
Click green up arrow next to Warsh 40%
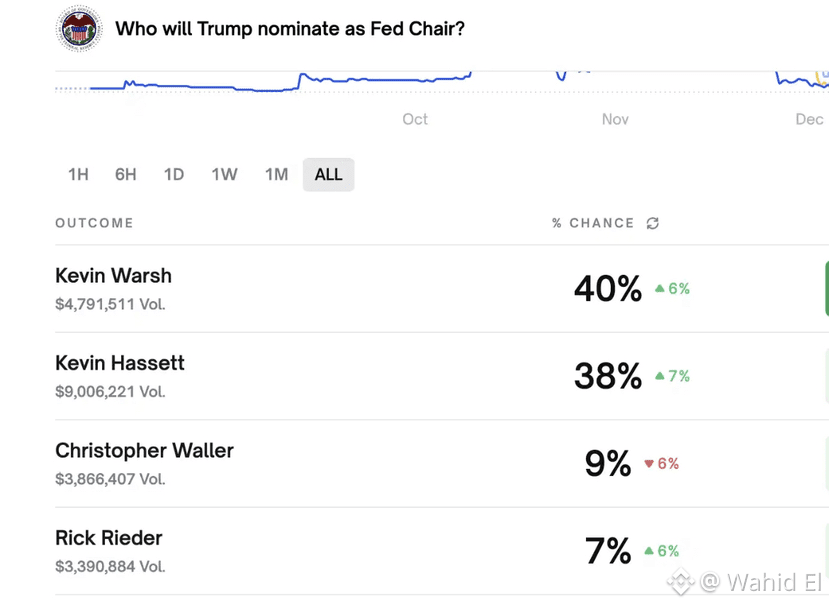pyautogui.click(x=660, y=289)
